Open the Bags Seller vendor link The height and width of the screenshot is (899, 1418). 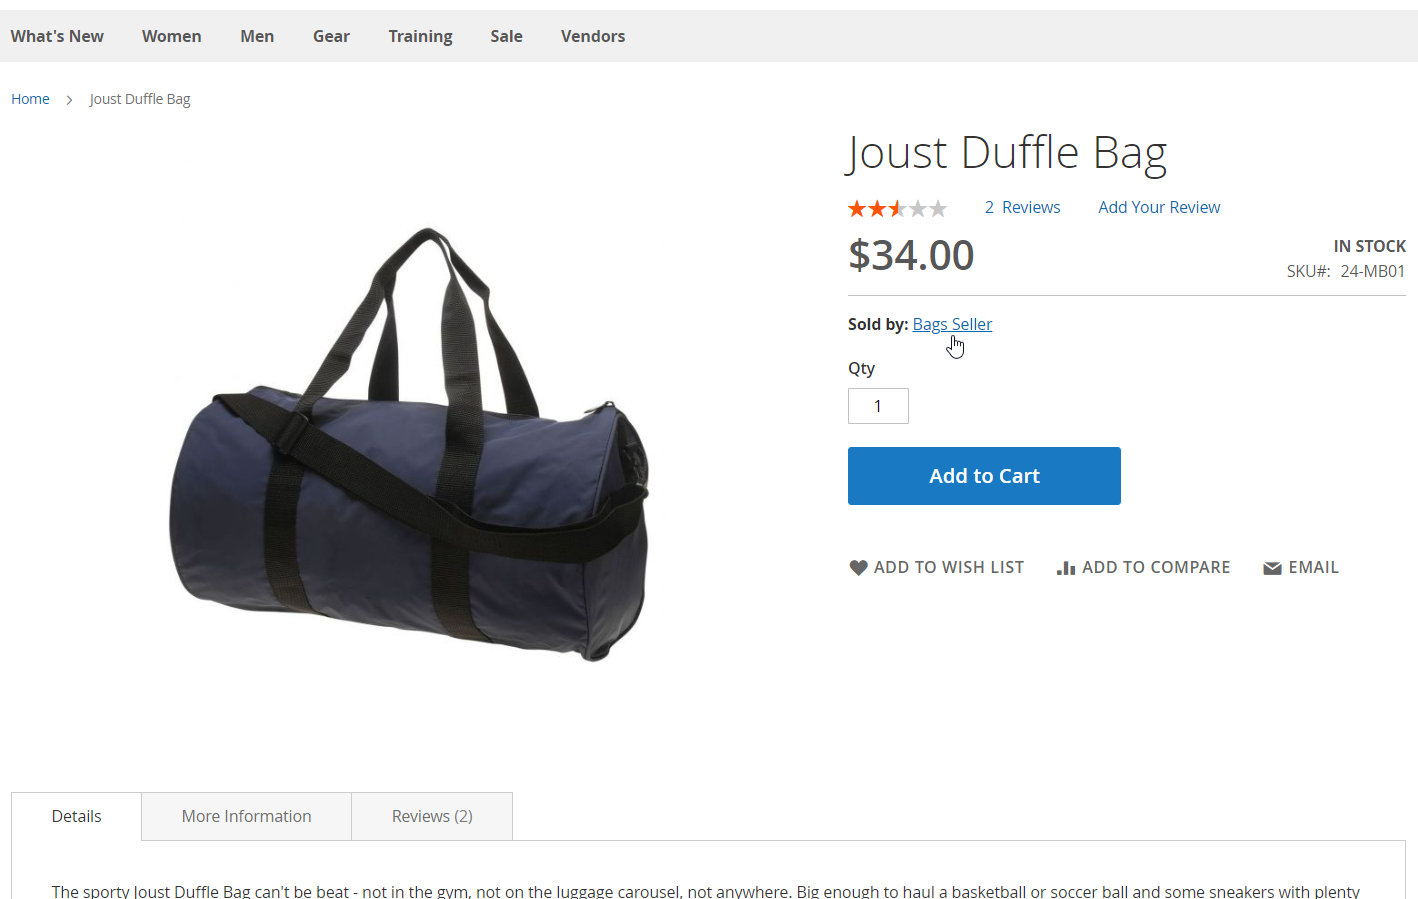(952, 324)
